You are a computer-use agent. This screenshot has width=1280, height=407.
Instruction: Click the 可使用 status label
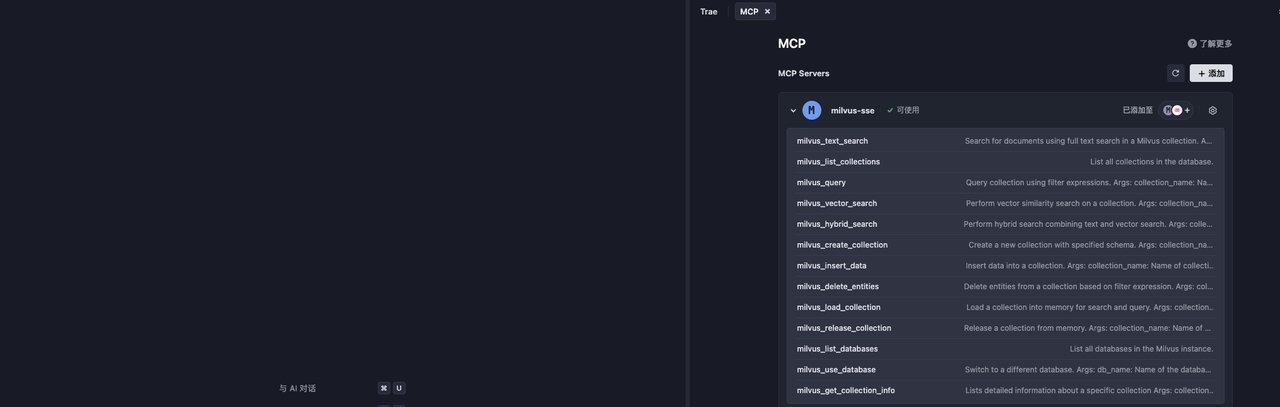(x=907, y=110)
